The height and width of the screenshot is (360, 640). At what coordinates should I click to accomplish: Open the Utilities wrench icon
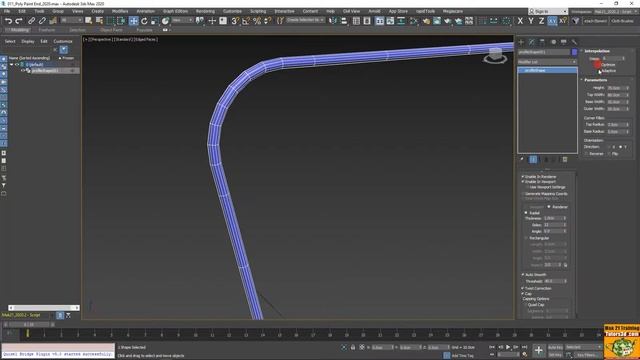point(574,42)
